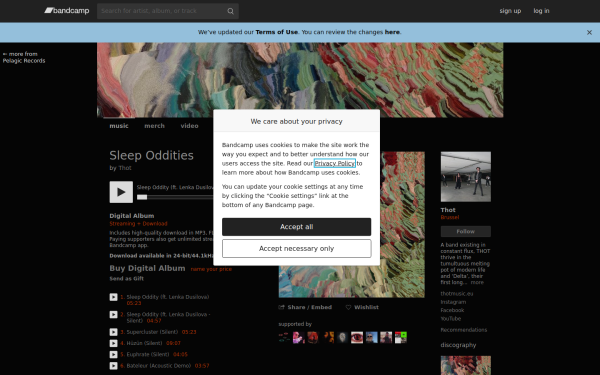Click the Streaming + Download text

[138, 223]
